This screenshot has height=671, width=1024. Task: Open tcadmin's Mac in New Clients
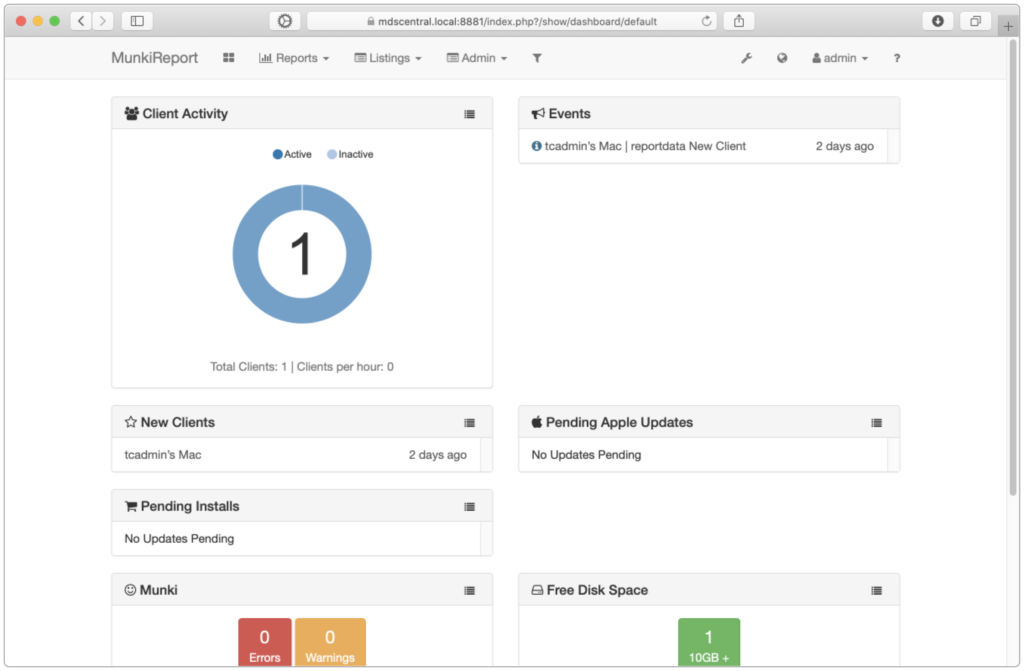pyautogui.click(x=163, y=455)
